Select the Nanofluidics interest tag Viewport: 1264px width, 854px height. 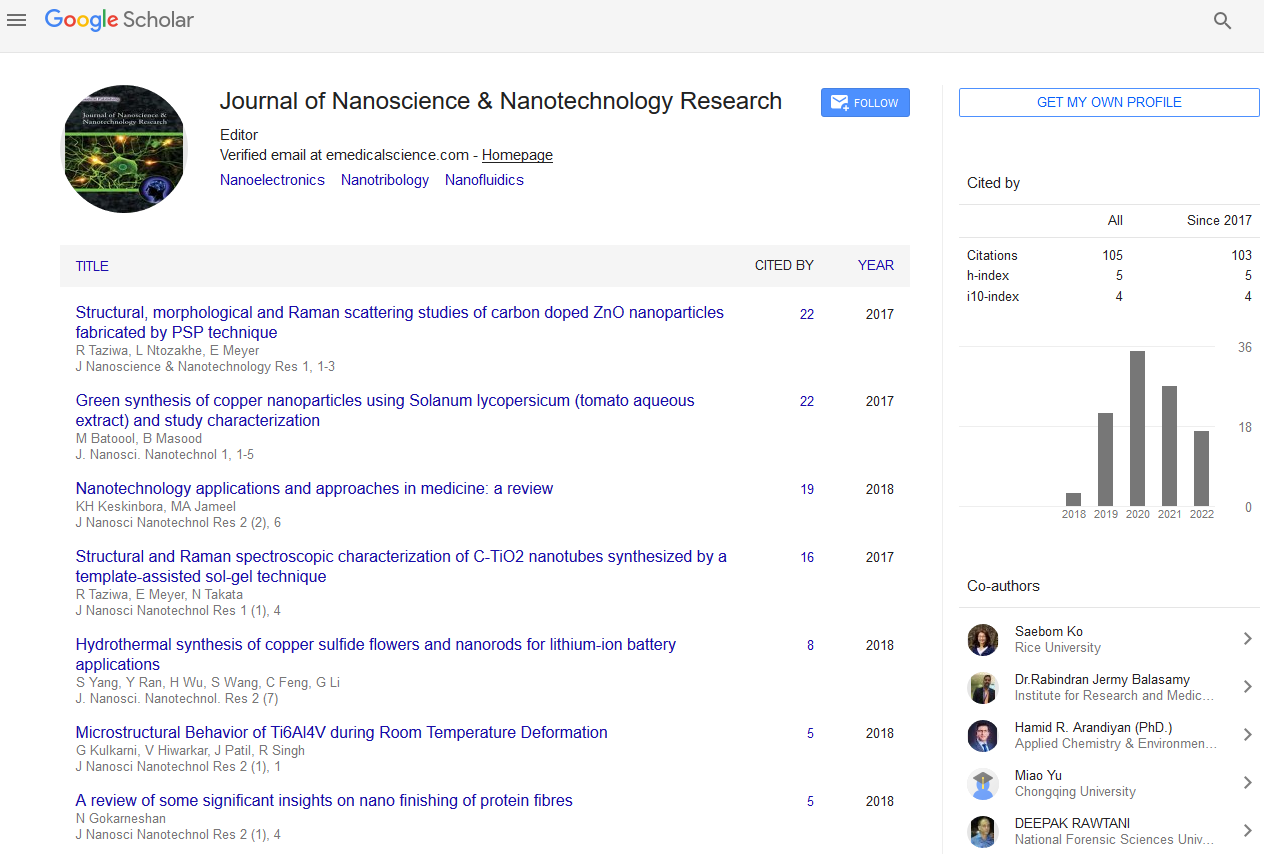pos(484,180)
